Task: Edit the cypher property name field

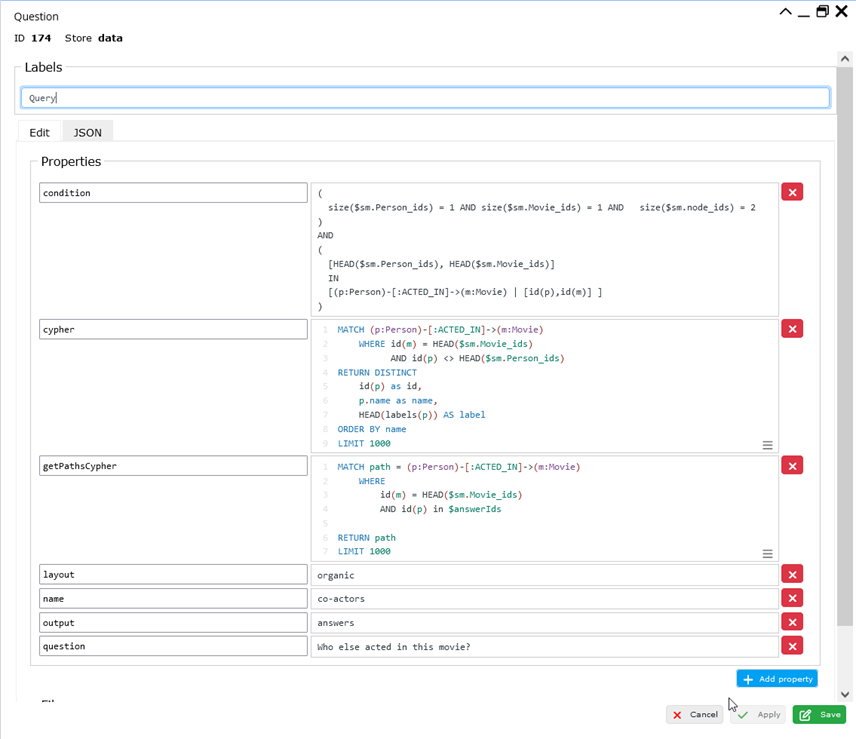Action: 173,329
